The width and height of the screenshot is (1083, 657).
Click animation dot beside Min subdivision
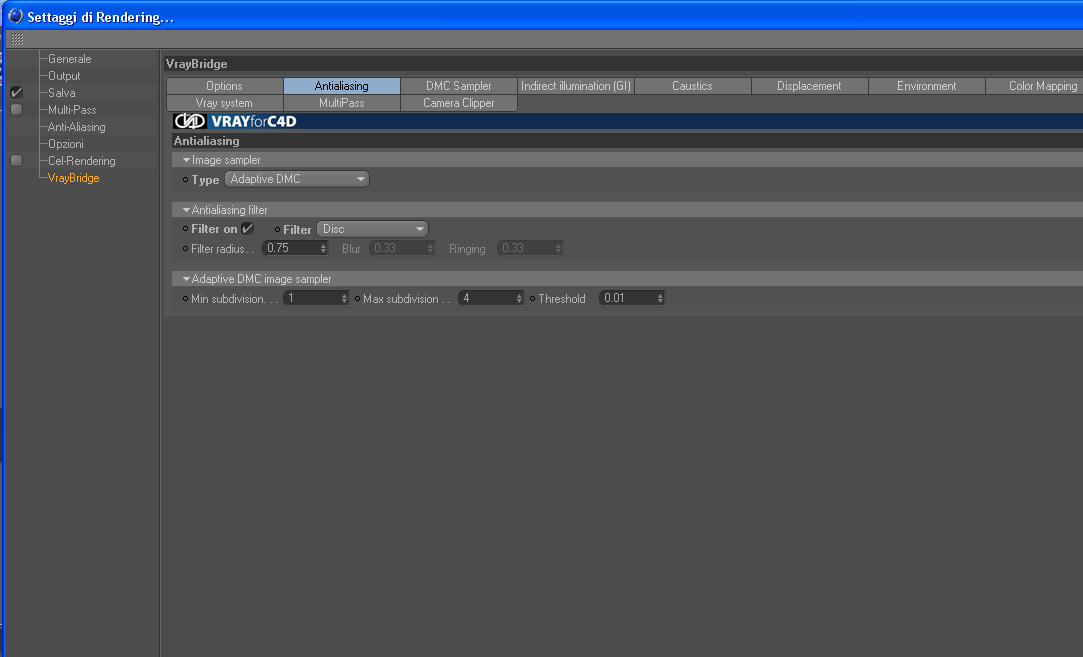[185, 298]
